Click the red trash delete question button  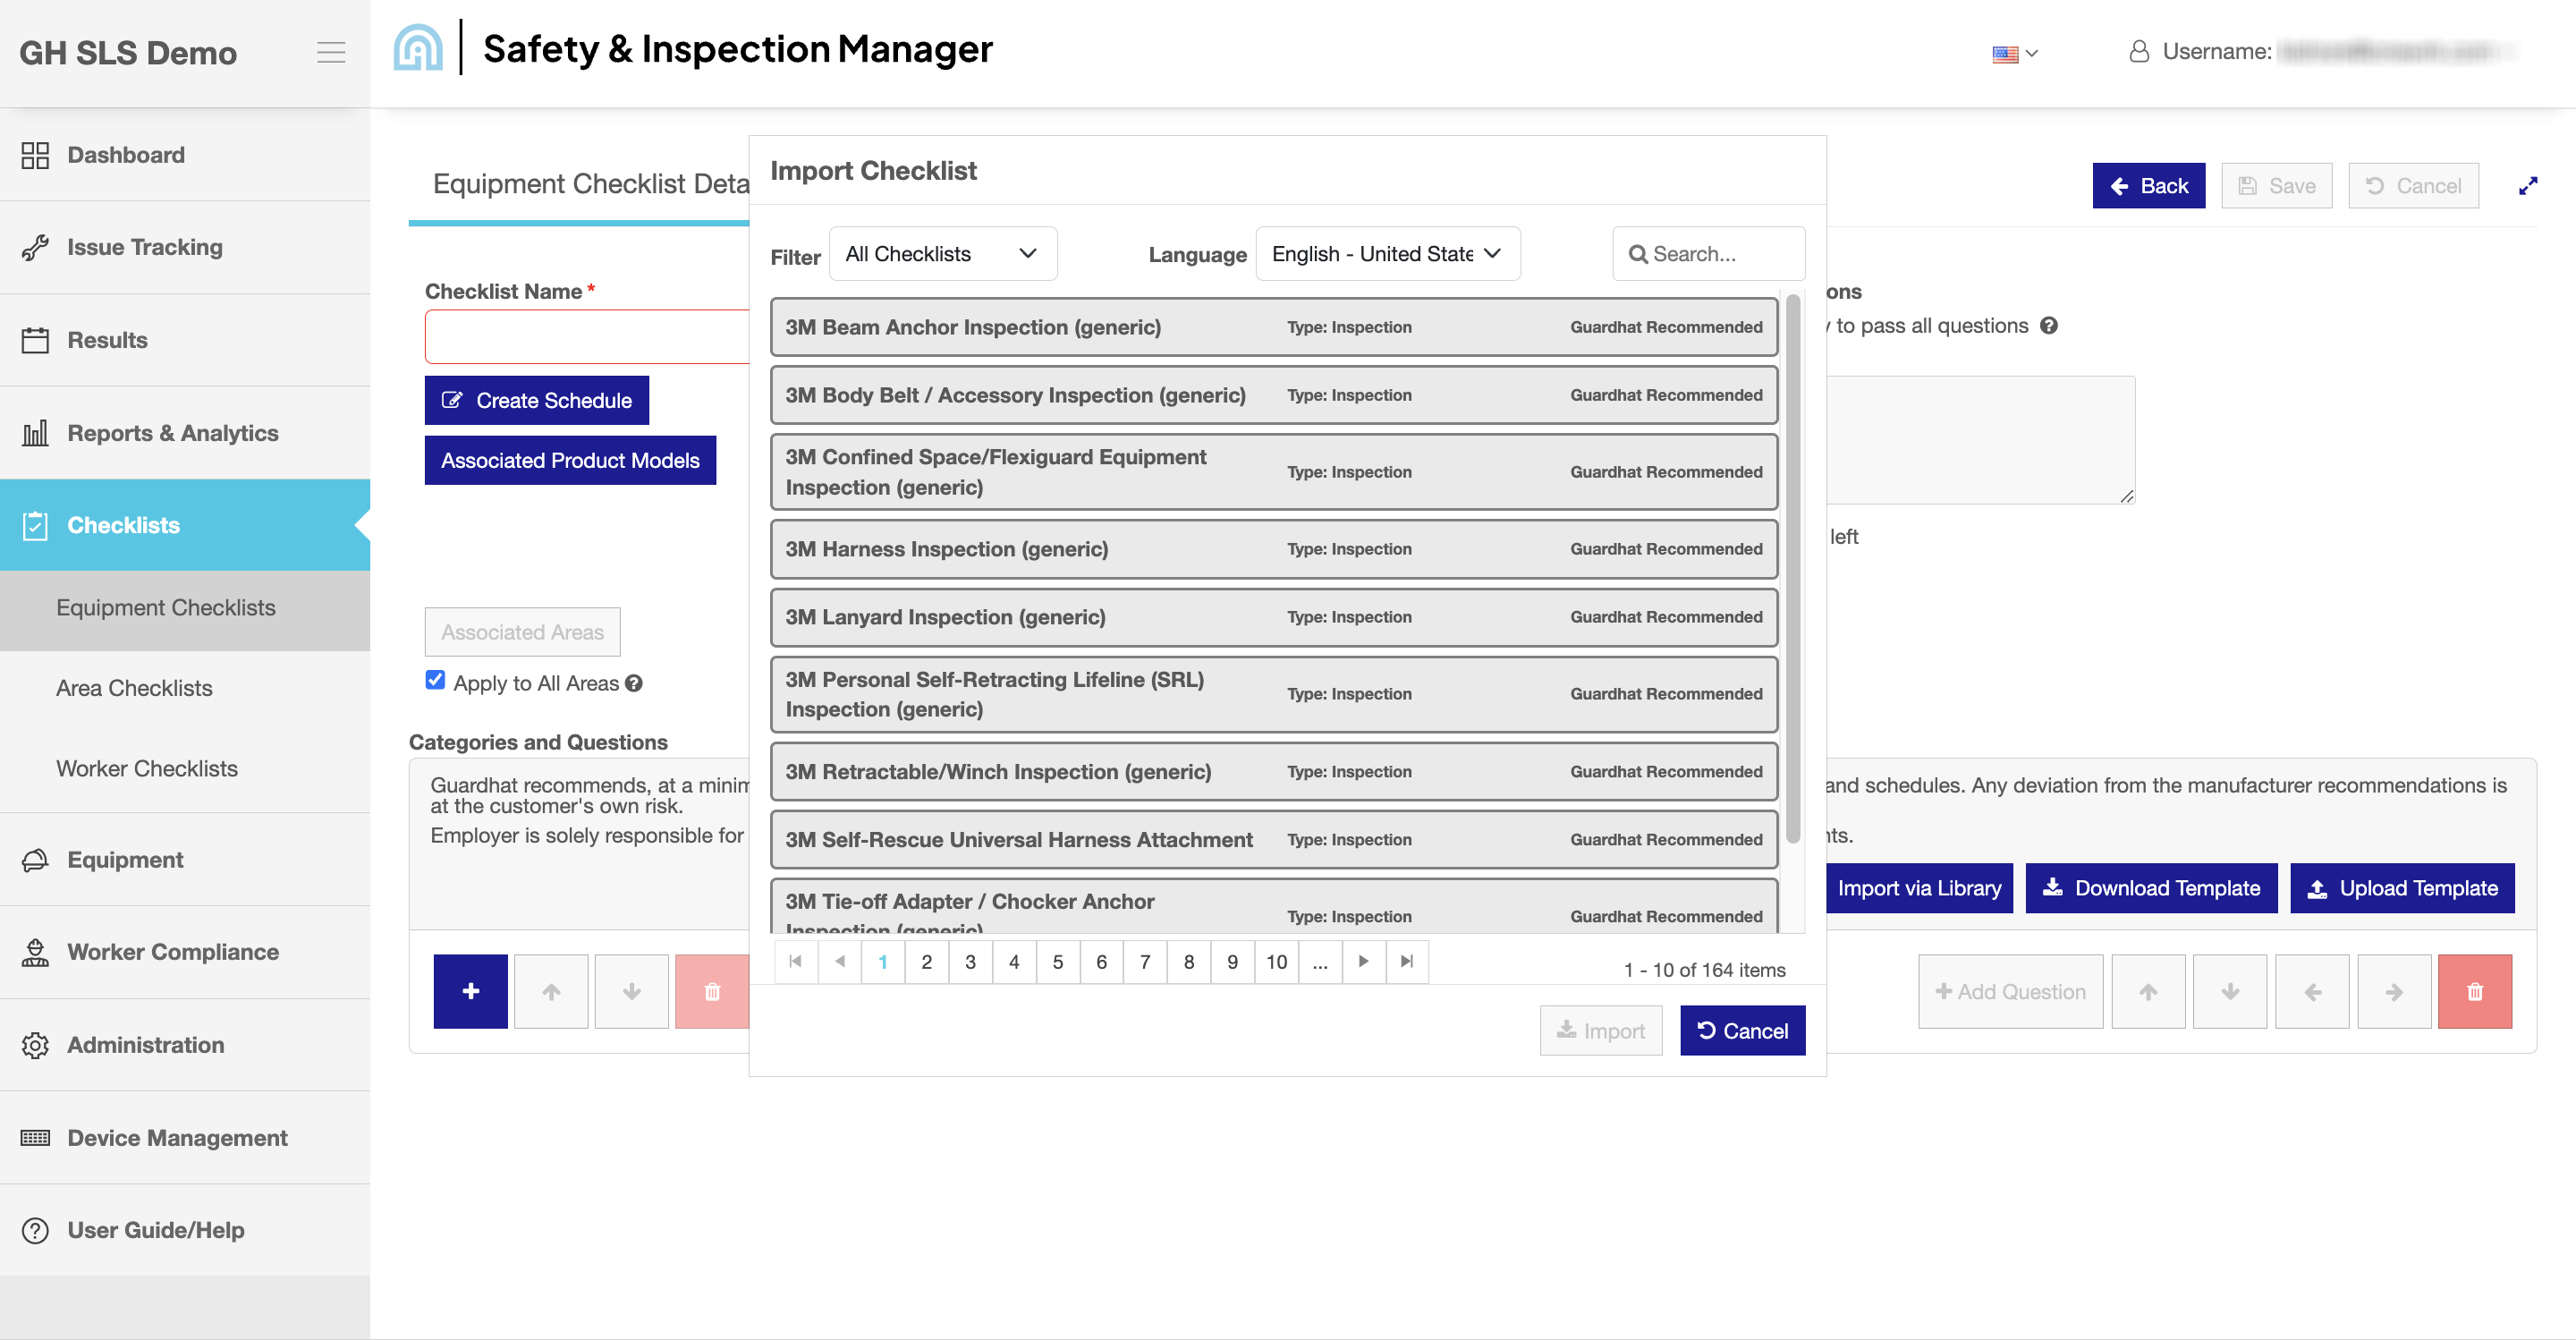coord(2474,991)
